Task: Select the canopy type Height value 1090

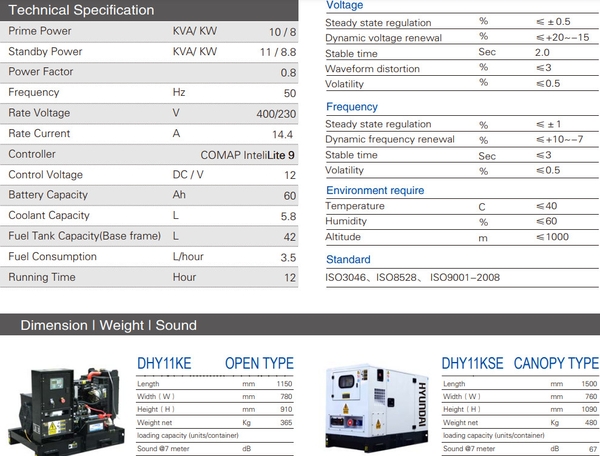Action: coord(589,410)
